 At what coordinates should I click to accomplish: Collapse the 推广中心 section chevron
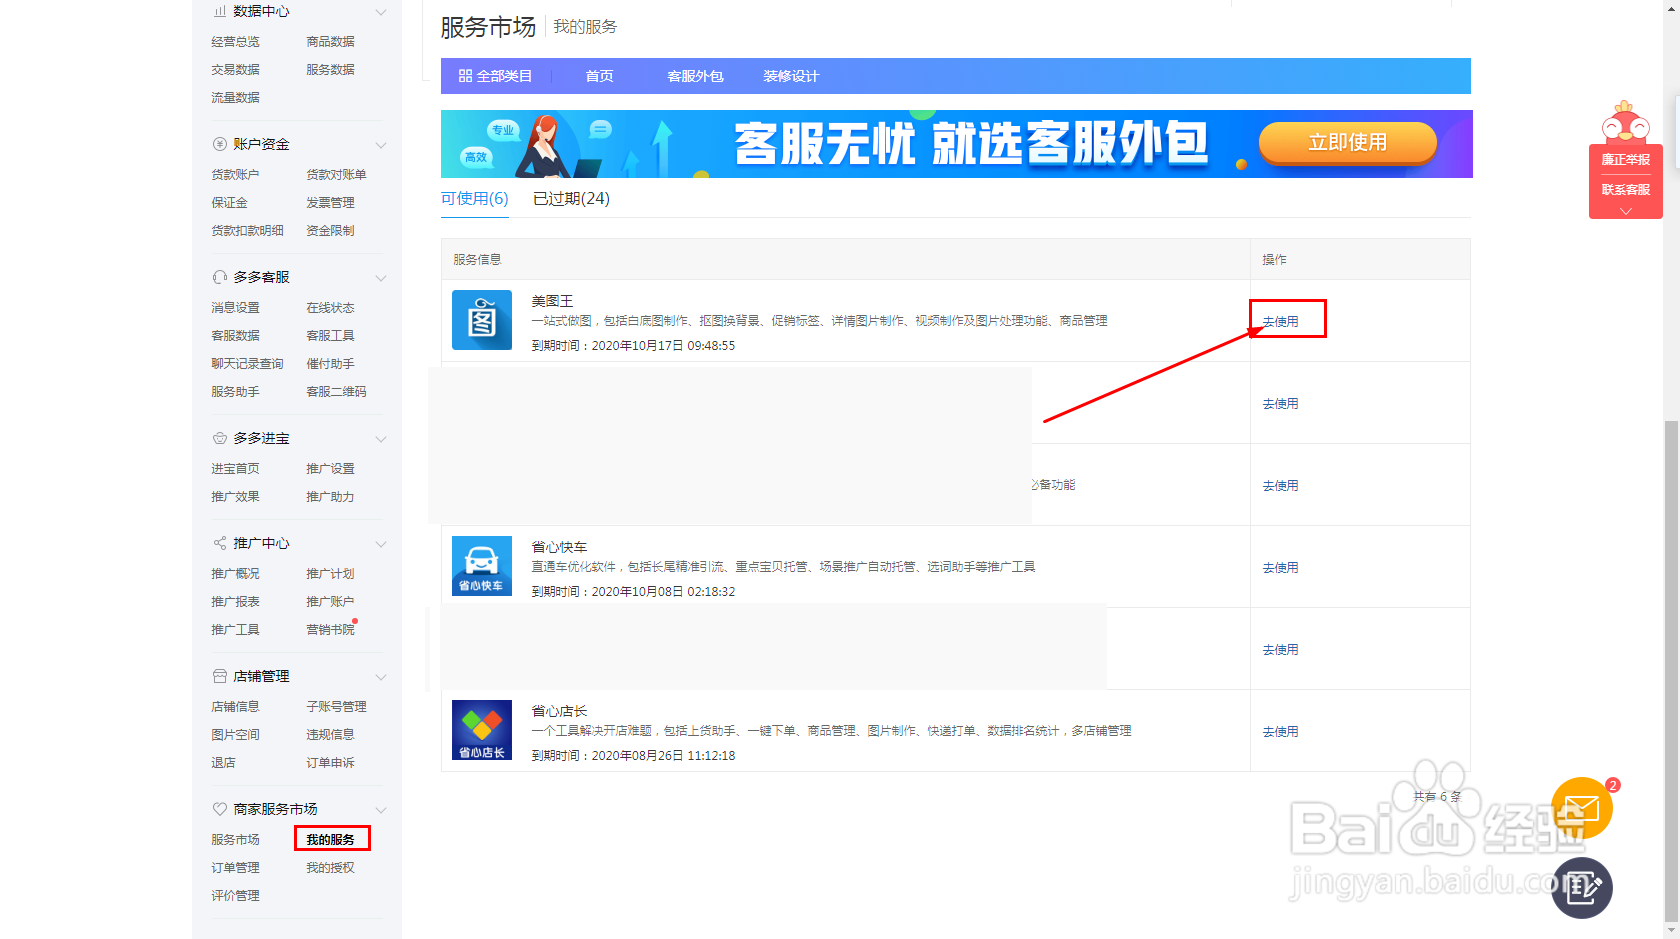(380, 544)
